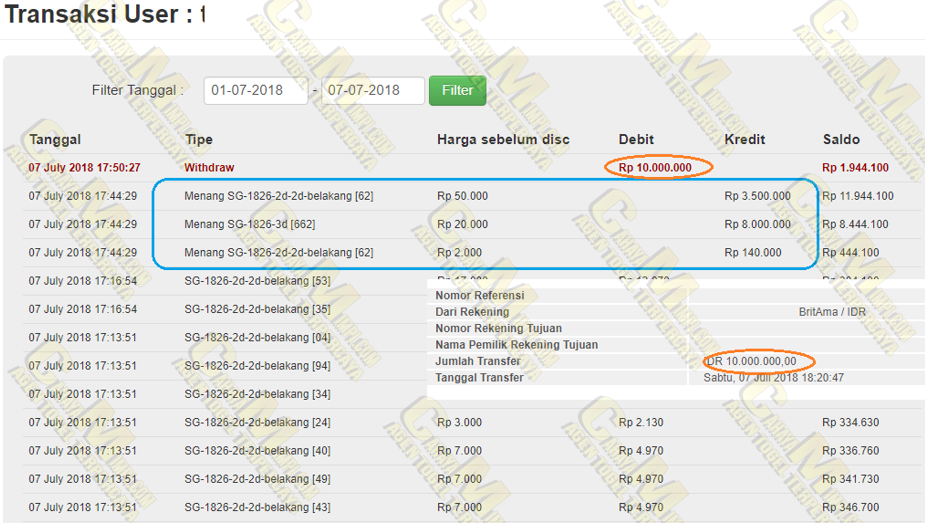The height and width of the screenshot is (529, 925).
Task: Focus the start date field 01-07-2018
Action: click(256, 90)
